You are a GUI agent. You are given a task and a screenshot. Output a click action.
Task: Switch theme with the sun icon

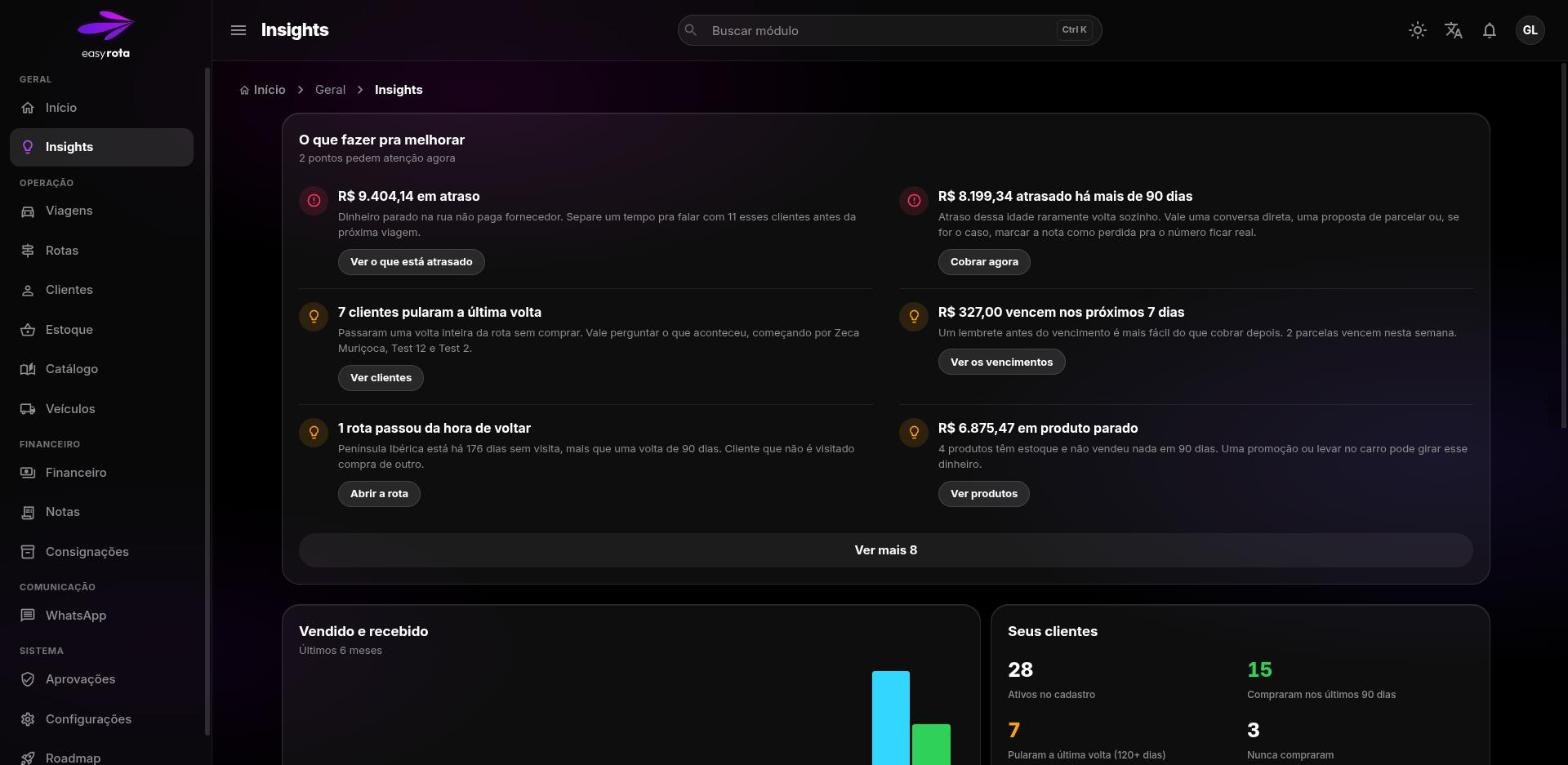click(x=1417, y=30)
